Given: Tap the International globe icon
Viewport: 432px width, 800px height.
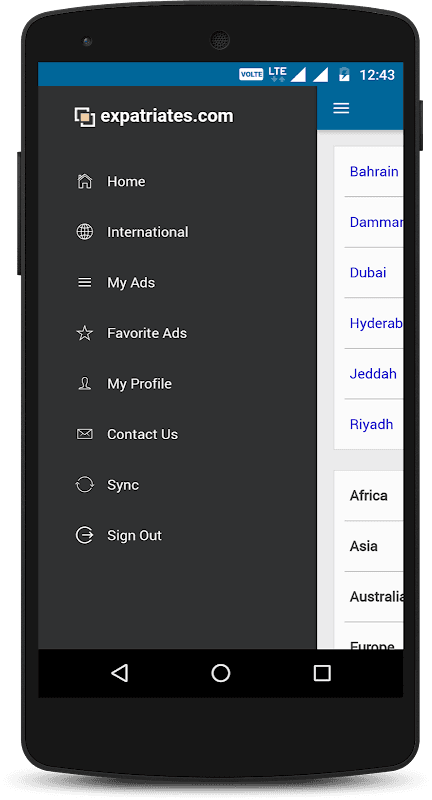Looking at the screenshot, I should (85, 232).
